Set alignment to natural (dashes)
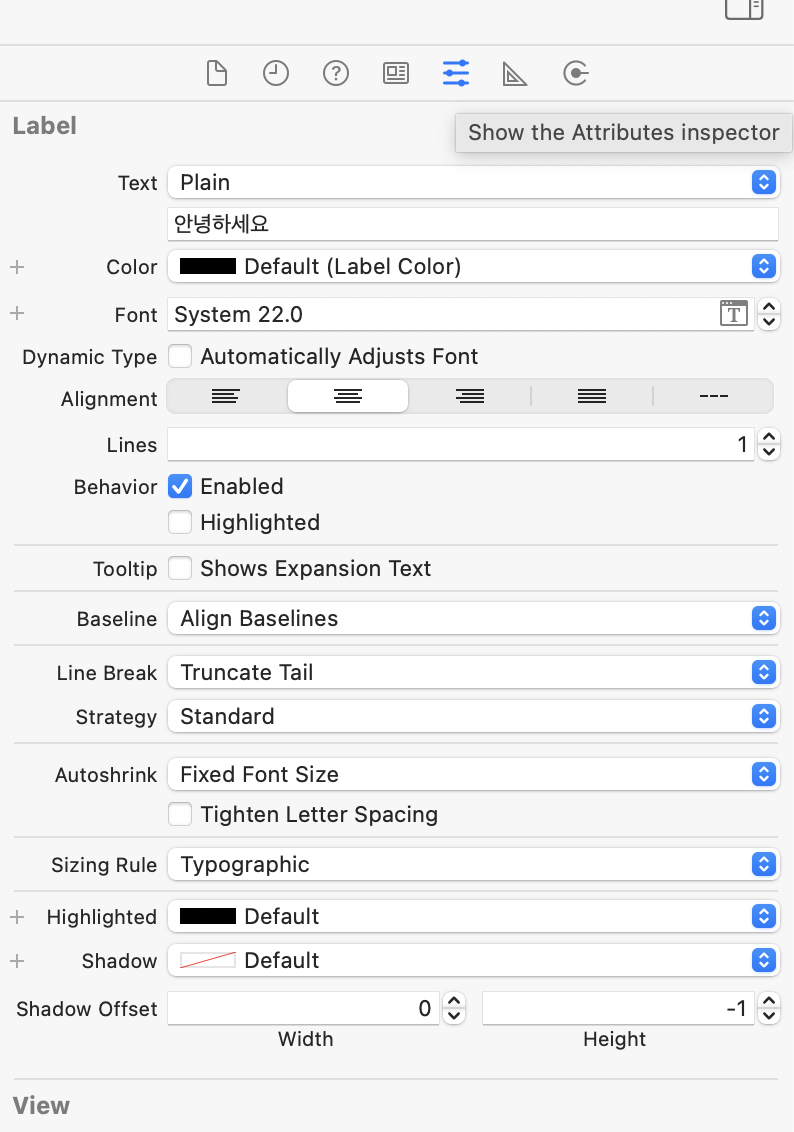This screenshot has width=794, height=1132. (714, 396)
